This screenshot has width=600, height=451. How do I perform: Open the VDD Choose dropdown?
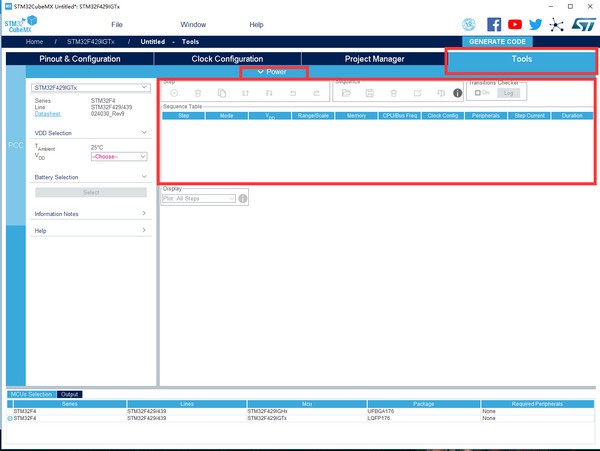tap(119, 156)
